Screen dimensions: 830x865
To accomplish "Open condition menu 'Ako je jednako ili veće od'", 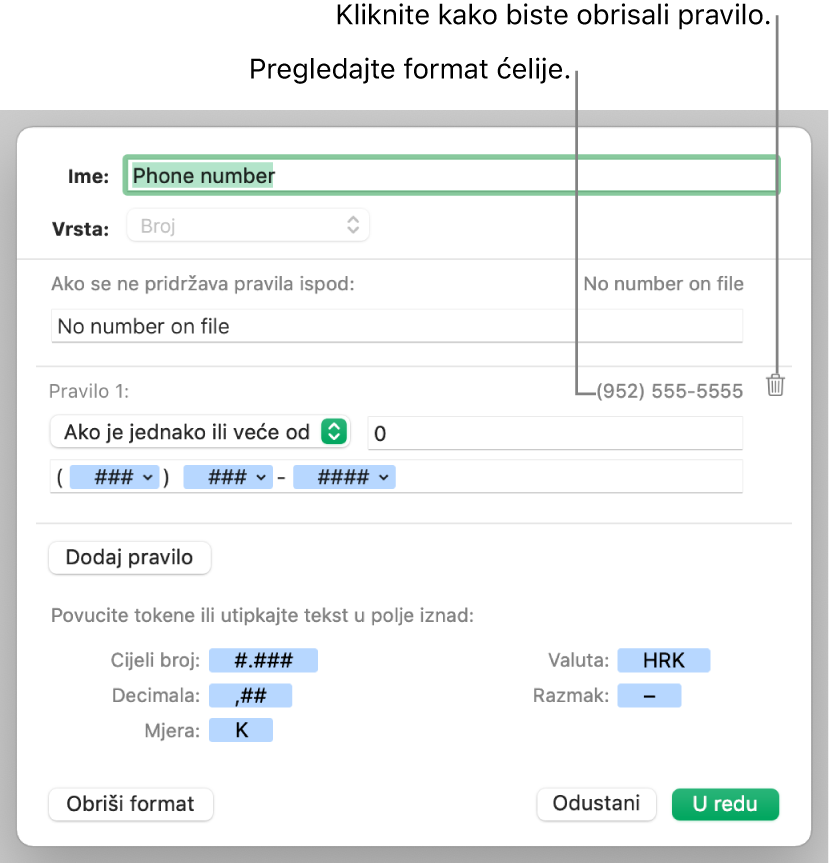I will click(200, 432).
